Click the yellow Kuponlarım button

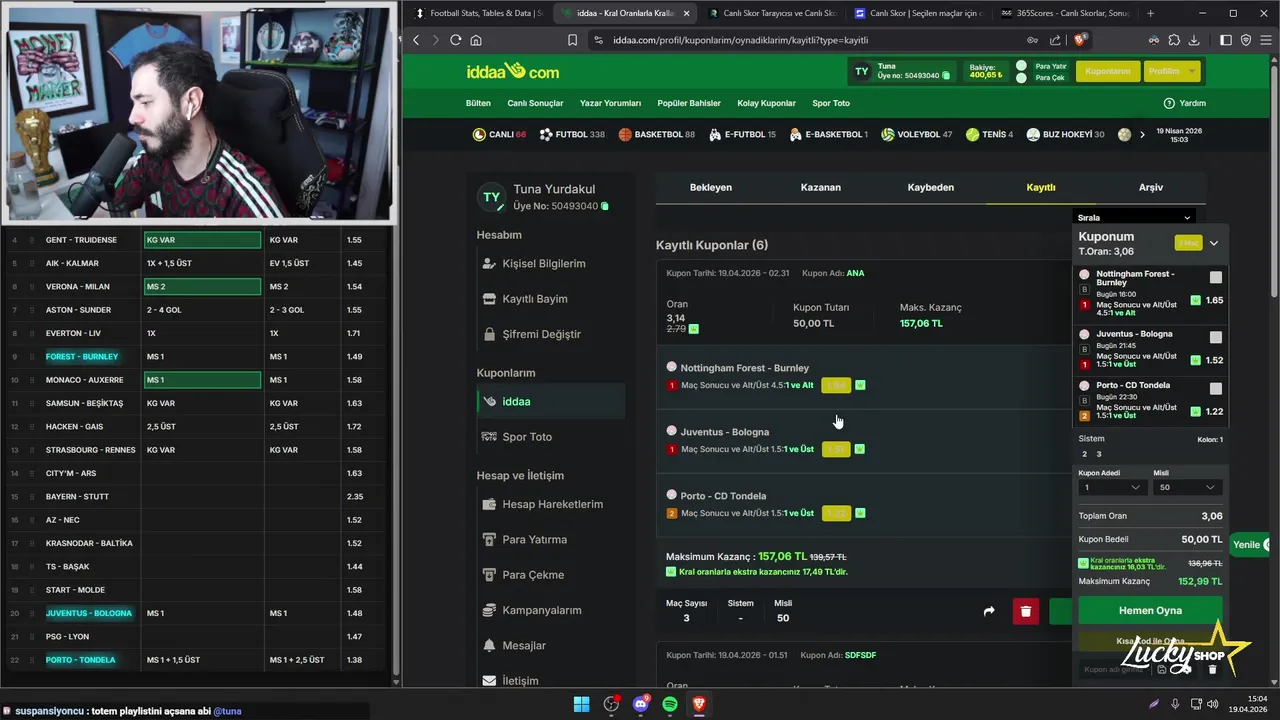coord(1107,71)
